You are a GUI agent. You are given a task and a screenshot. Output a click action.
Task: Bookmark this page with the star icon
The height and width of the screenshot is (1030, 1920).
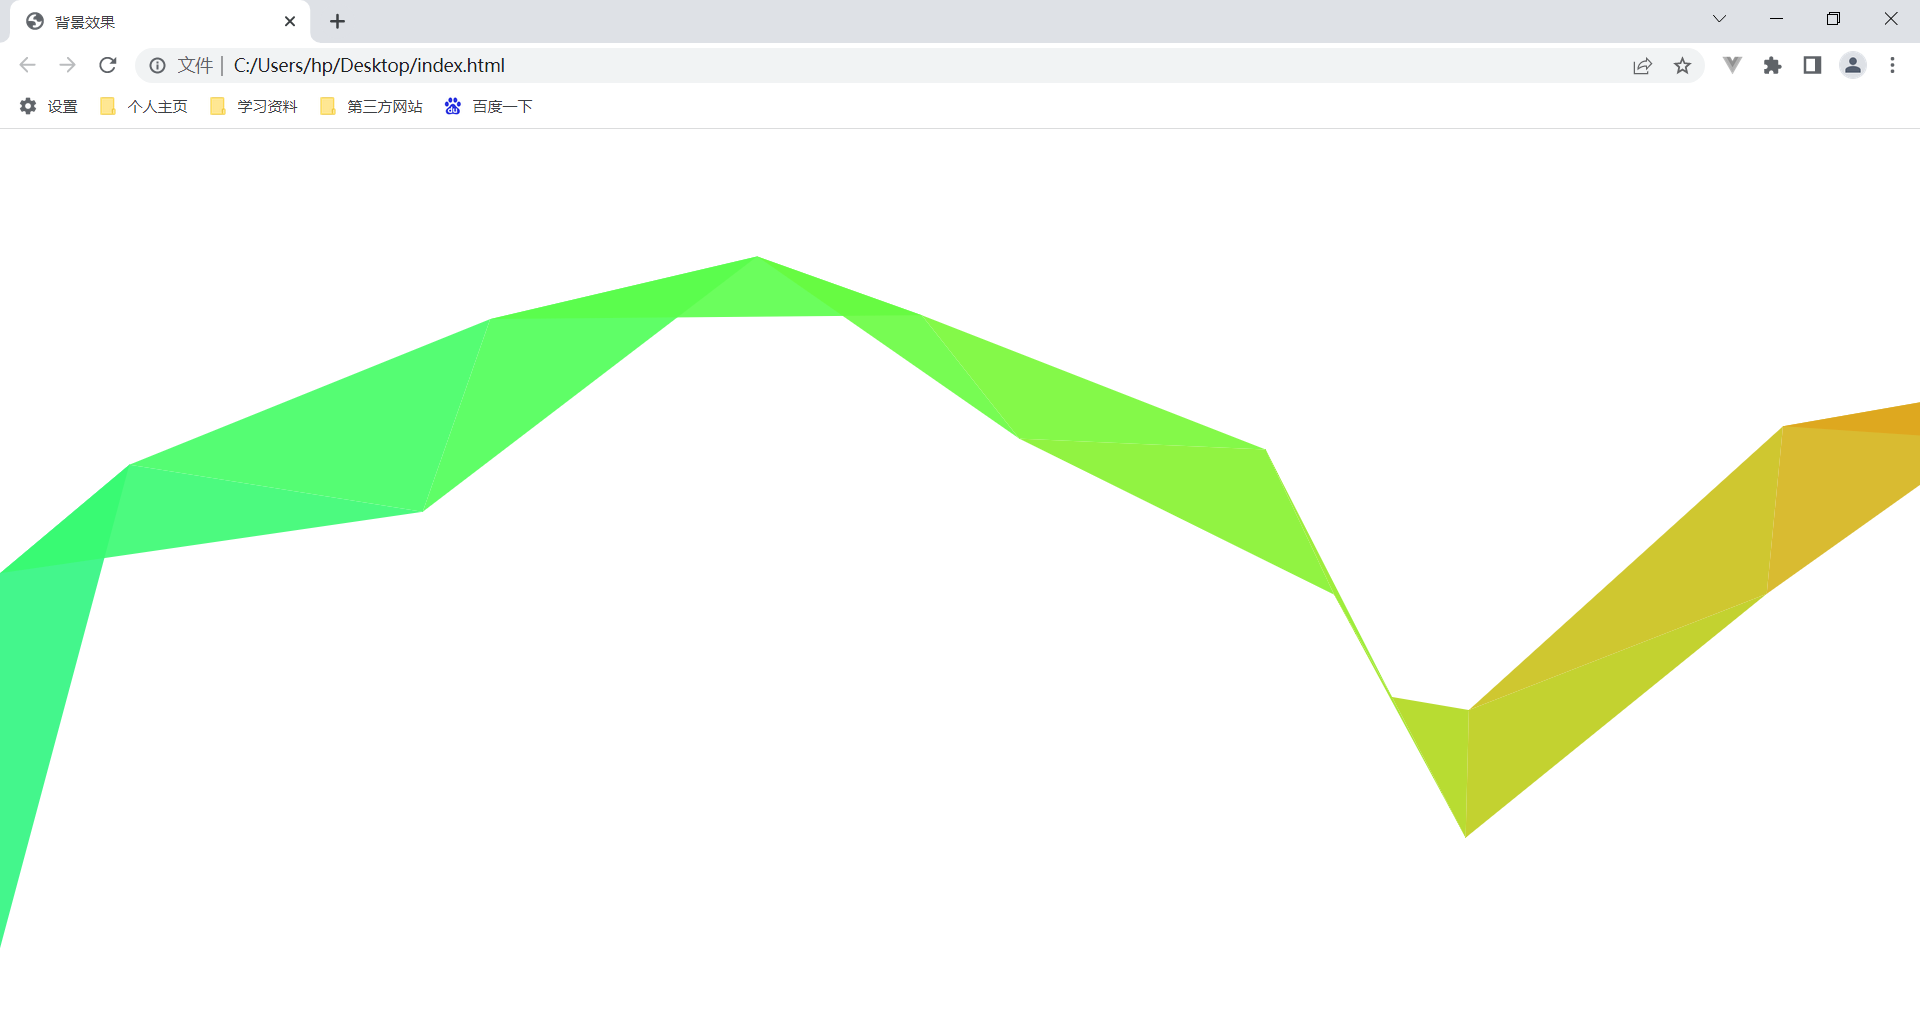click(1683, 65)
